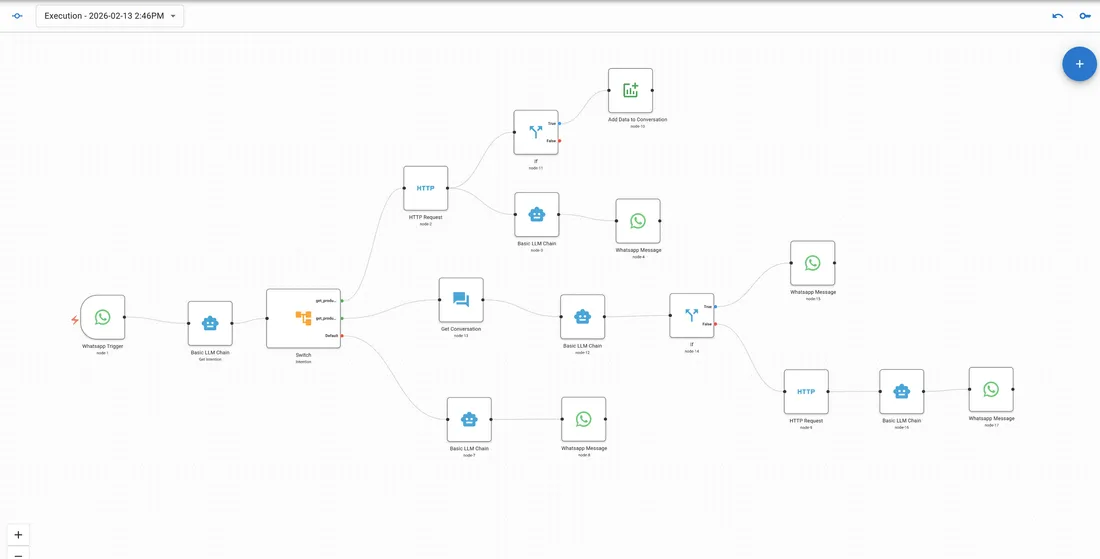Click the 'Switch' node label text
The width and height of the screenshot is (1100, 559).
point(303,355)
